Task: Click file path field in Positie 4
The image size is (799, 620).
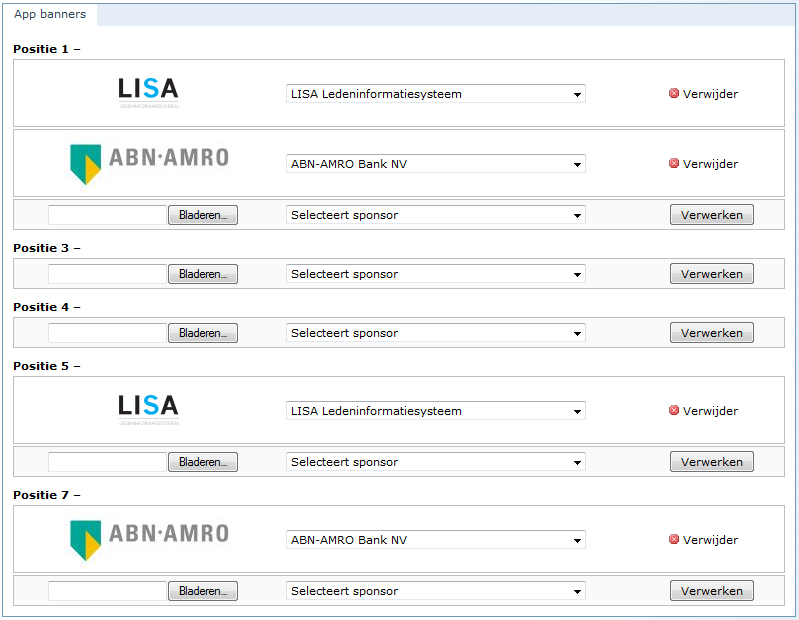Action: [108, 333]
